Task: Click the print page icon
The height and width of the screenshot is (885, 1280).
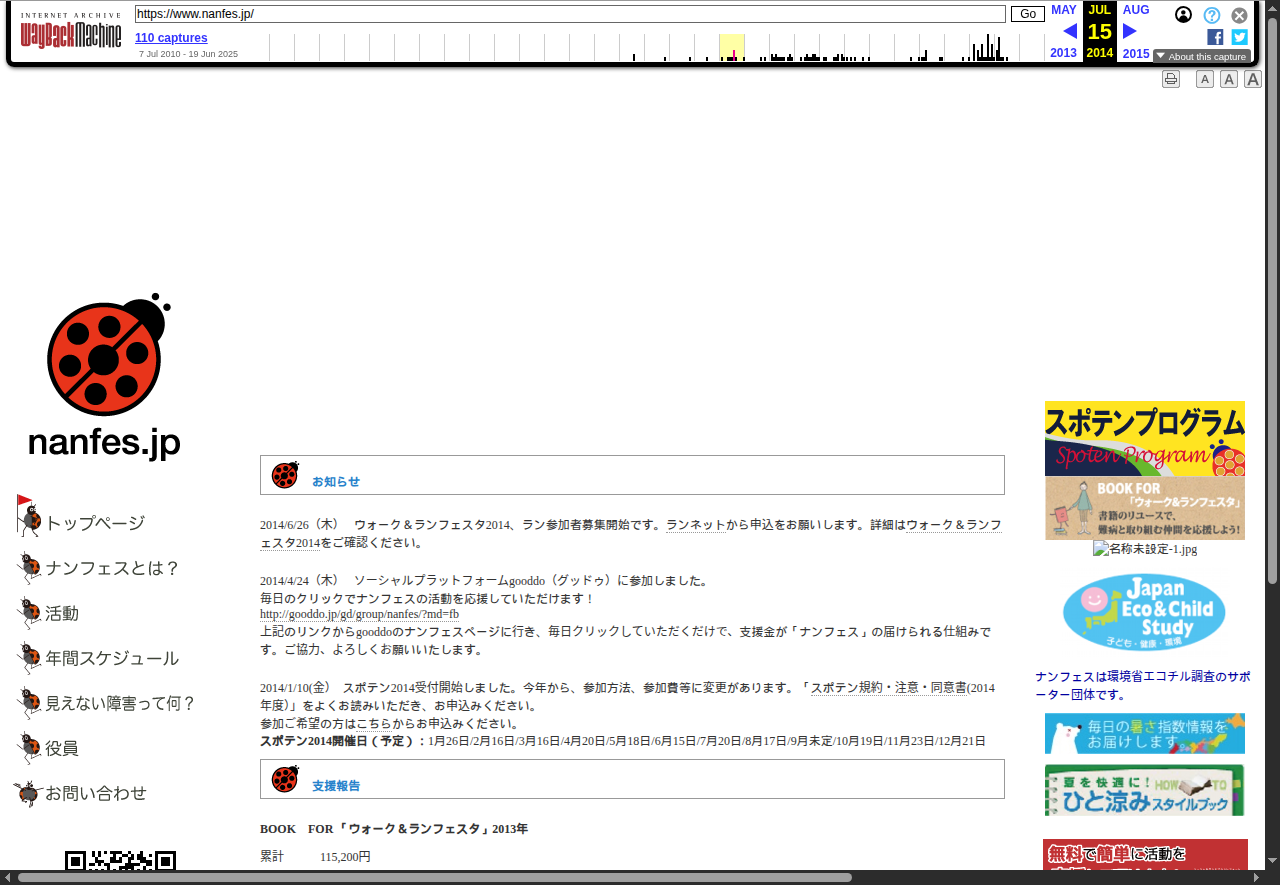Action: [1171, 79]
